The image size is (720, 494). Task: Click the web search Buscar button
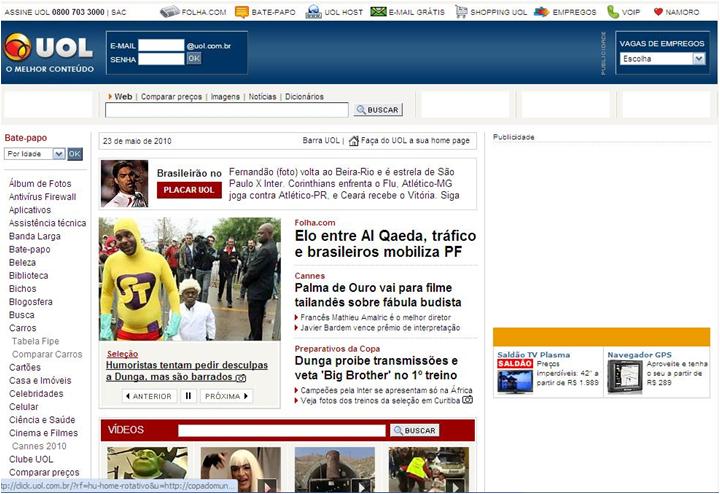click(x=378, y=110)
